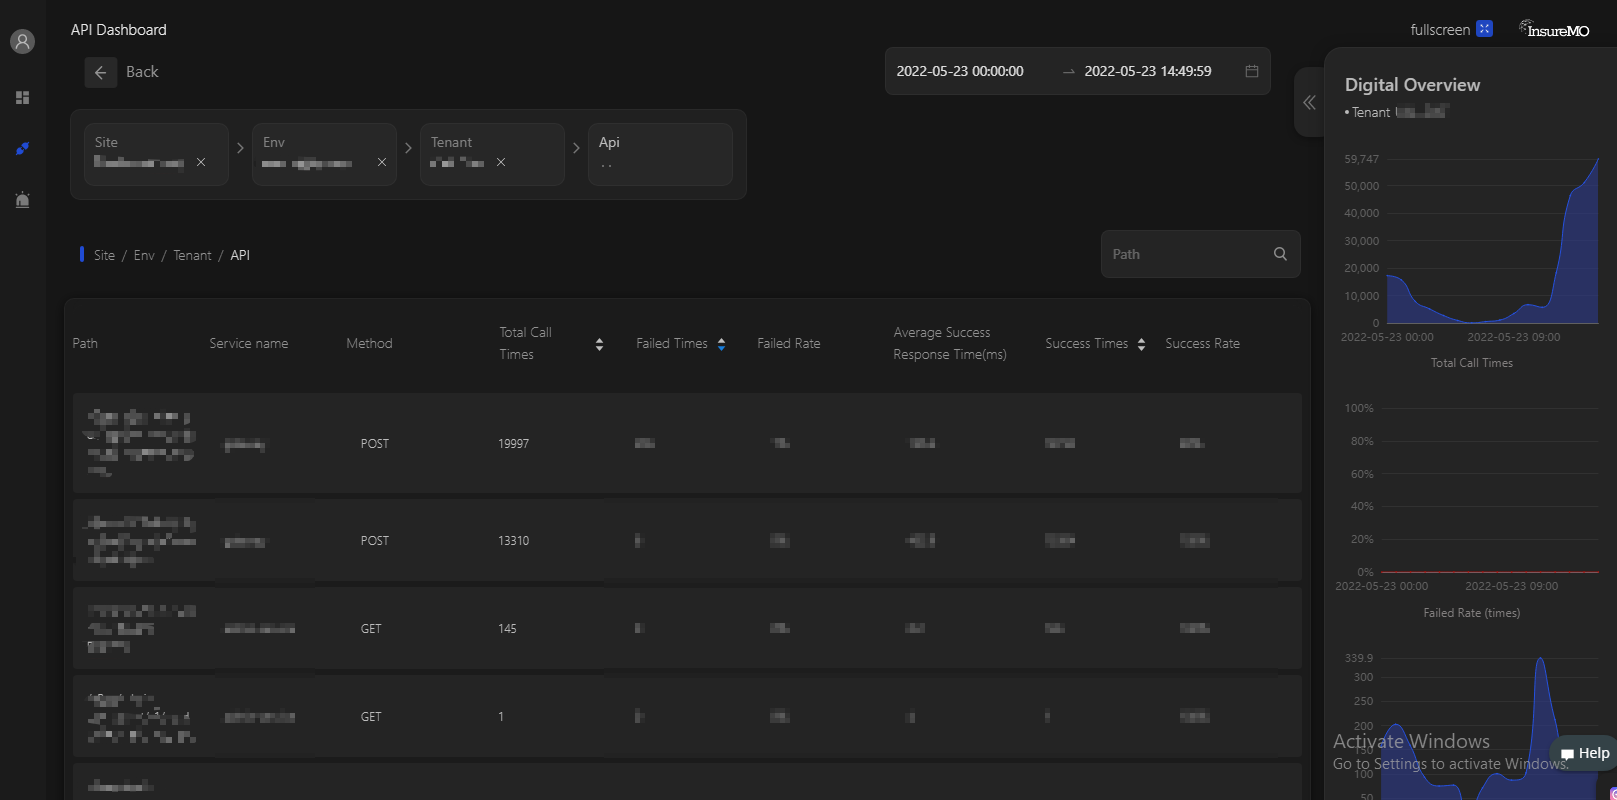
Task: Click the Total Call Times chart label
Action: [1472, 363]
